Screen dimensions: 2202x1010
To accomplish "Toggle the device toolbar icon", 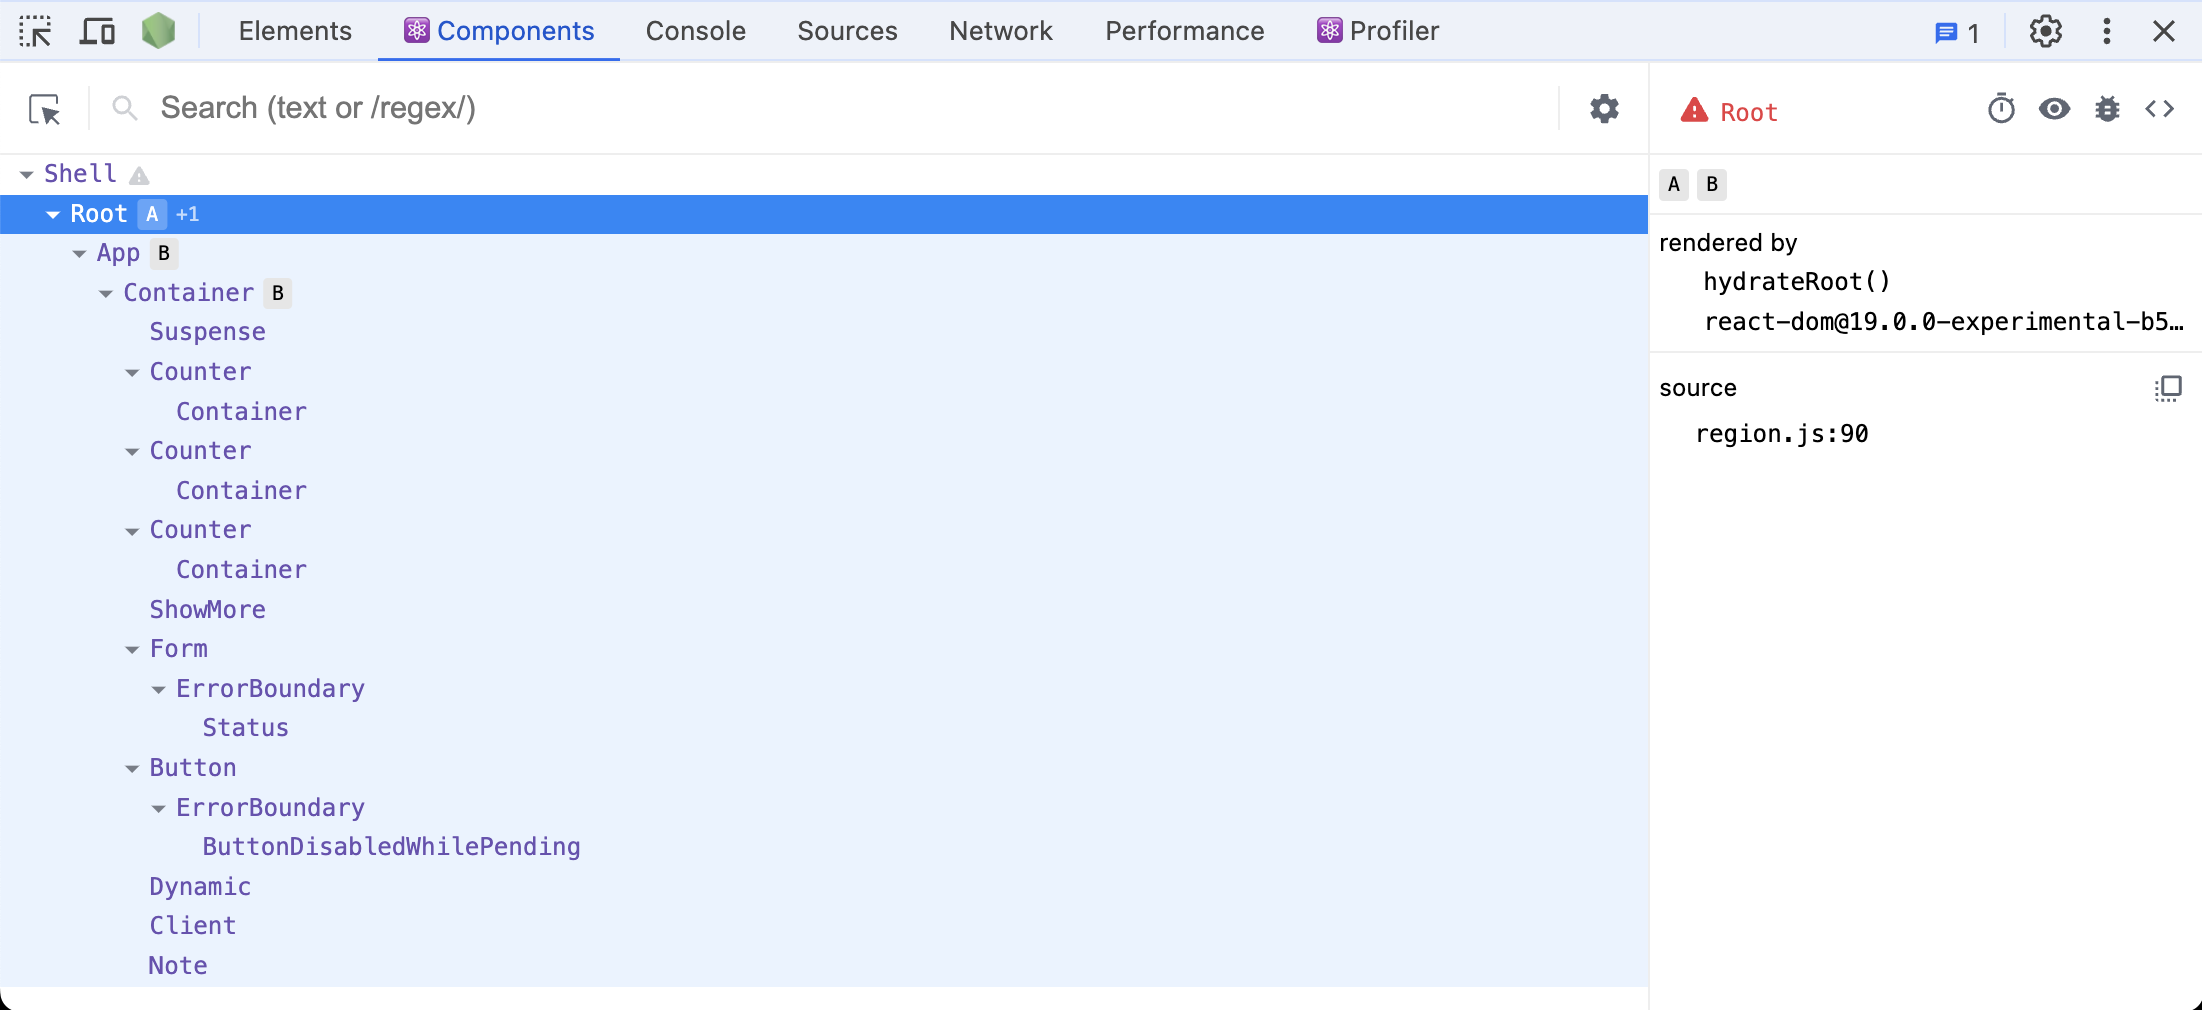I will pos(97,32).
